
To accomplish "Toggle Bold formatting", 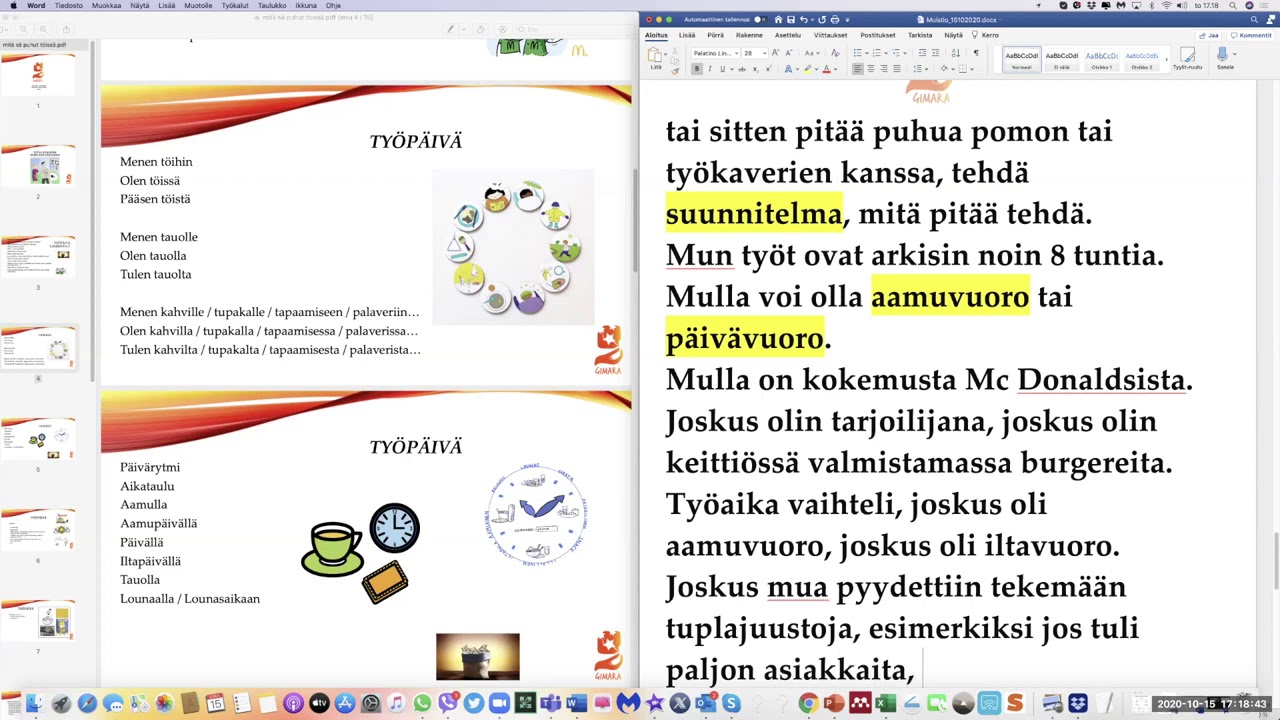I will tap(697, 69).
